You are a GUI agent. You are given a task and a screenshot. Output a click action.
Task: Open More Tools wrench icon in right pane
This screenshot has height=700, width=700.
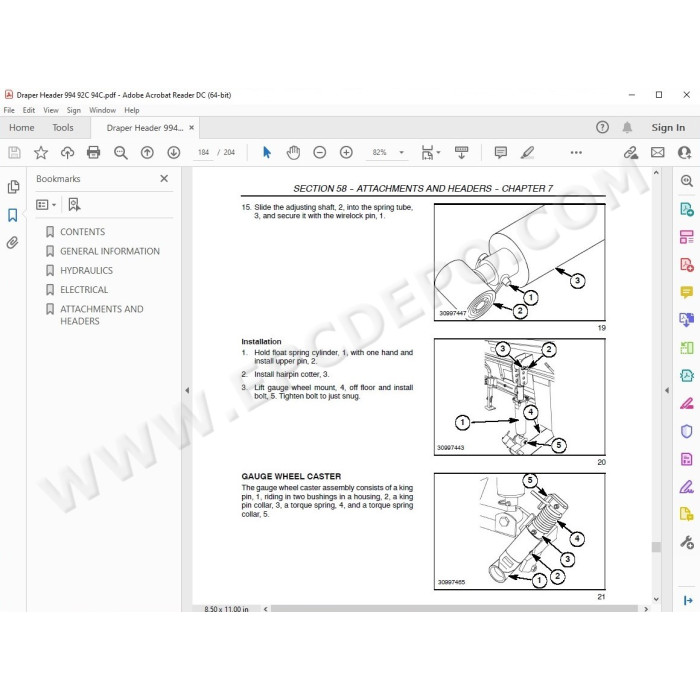click(687, 542)
